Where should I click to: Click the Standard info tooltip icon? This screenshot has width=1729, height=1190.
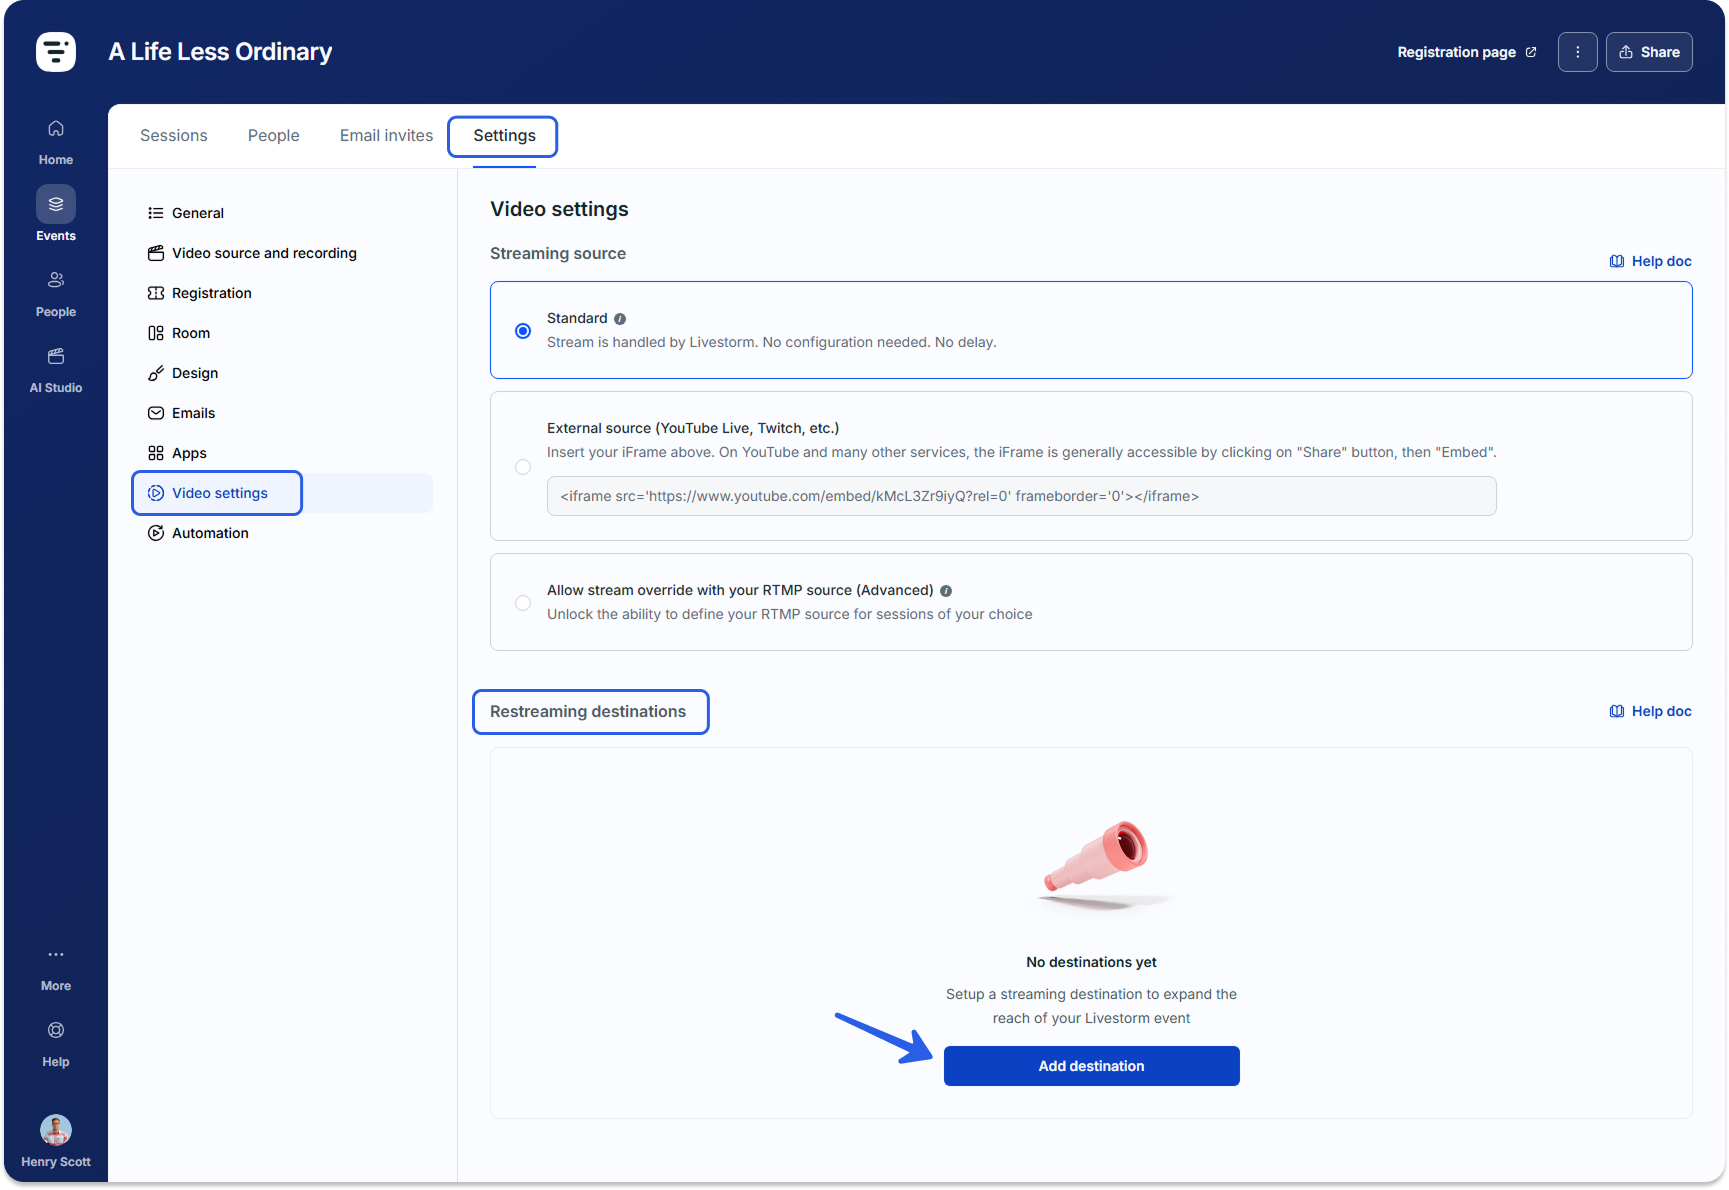coord(620,319)
